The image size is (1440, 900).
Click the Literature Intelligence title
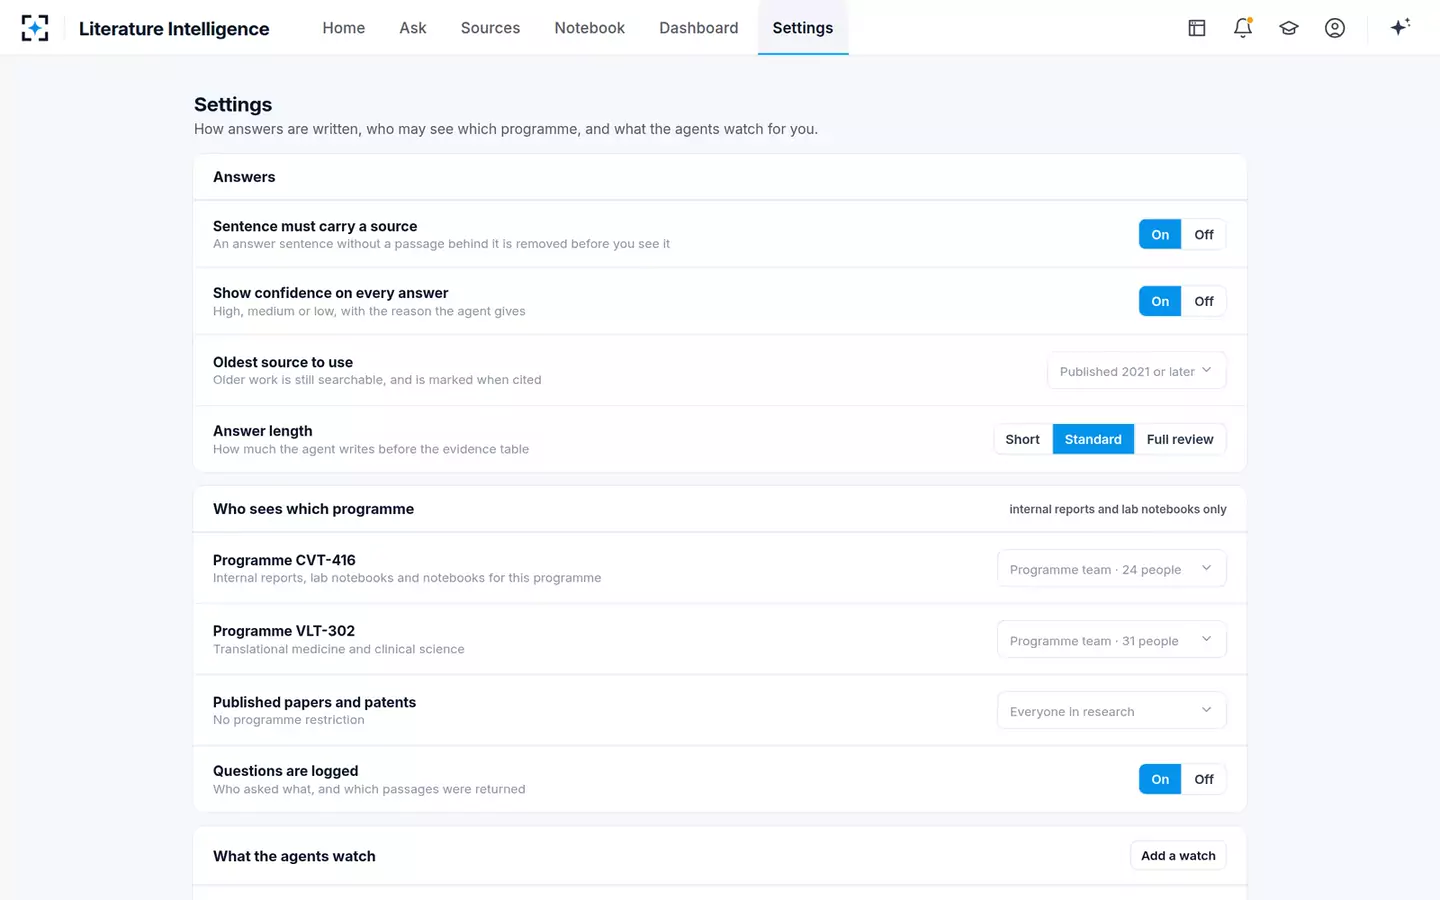[x=174, y=29]
